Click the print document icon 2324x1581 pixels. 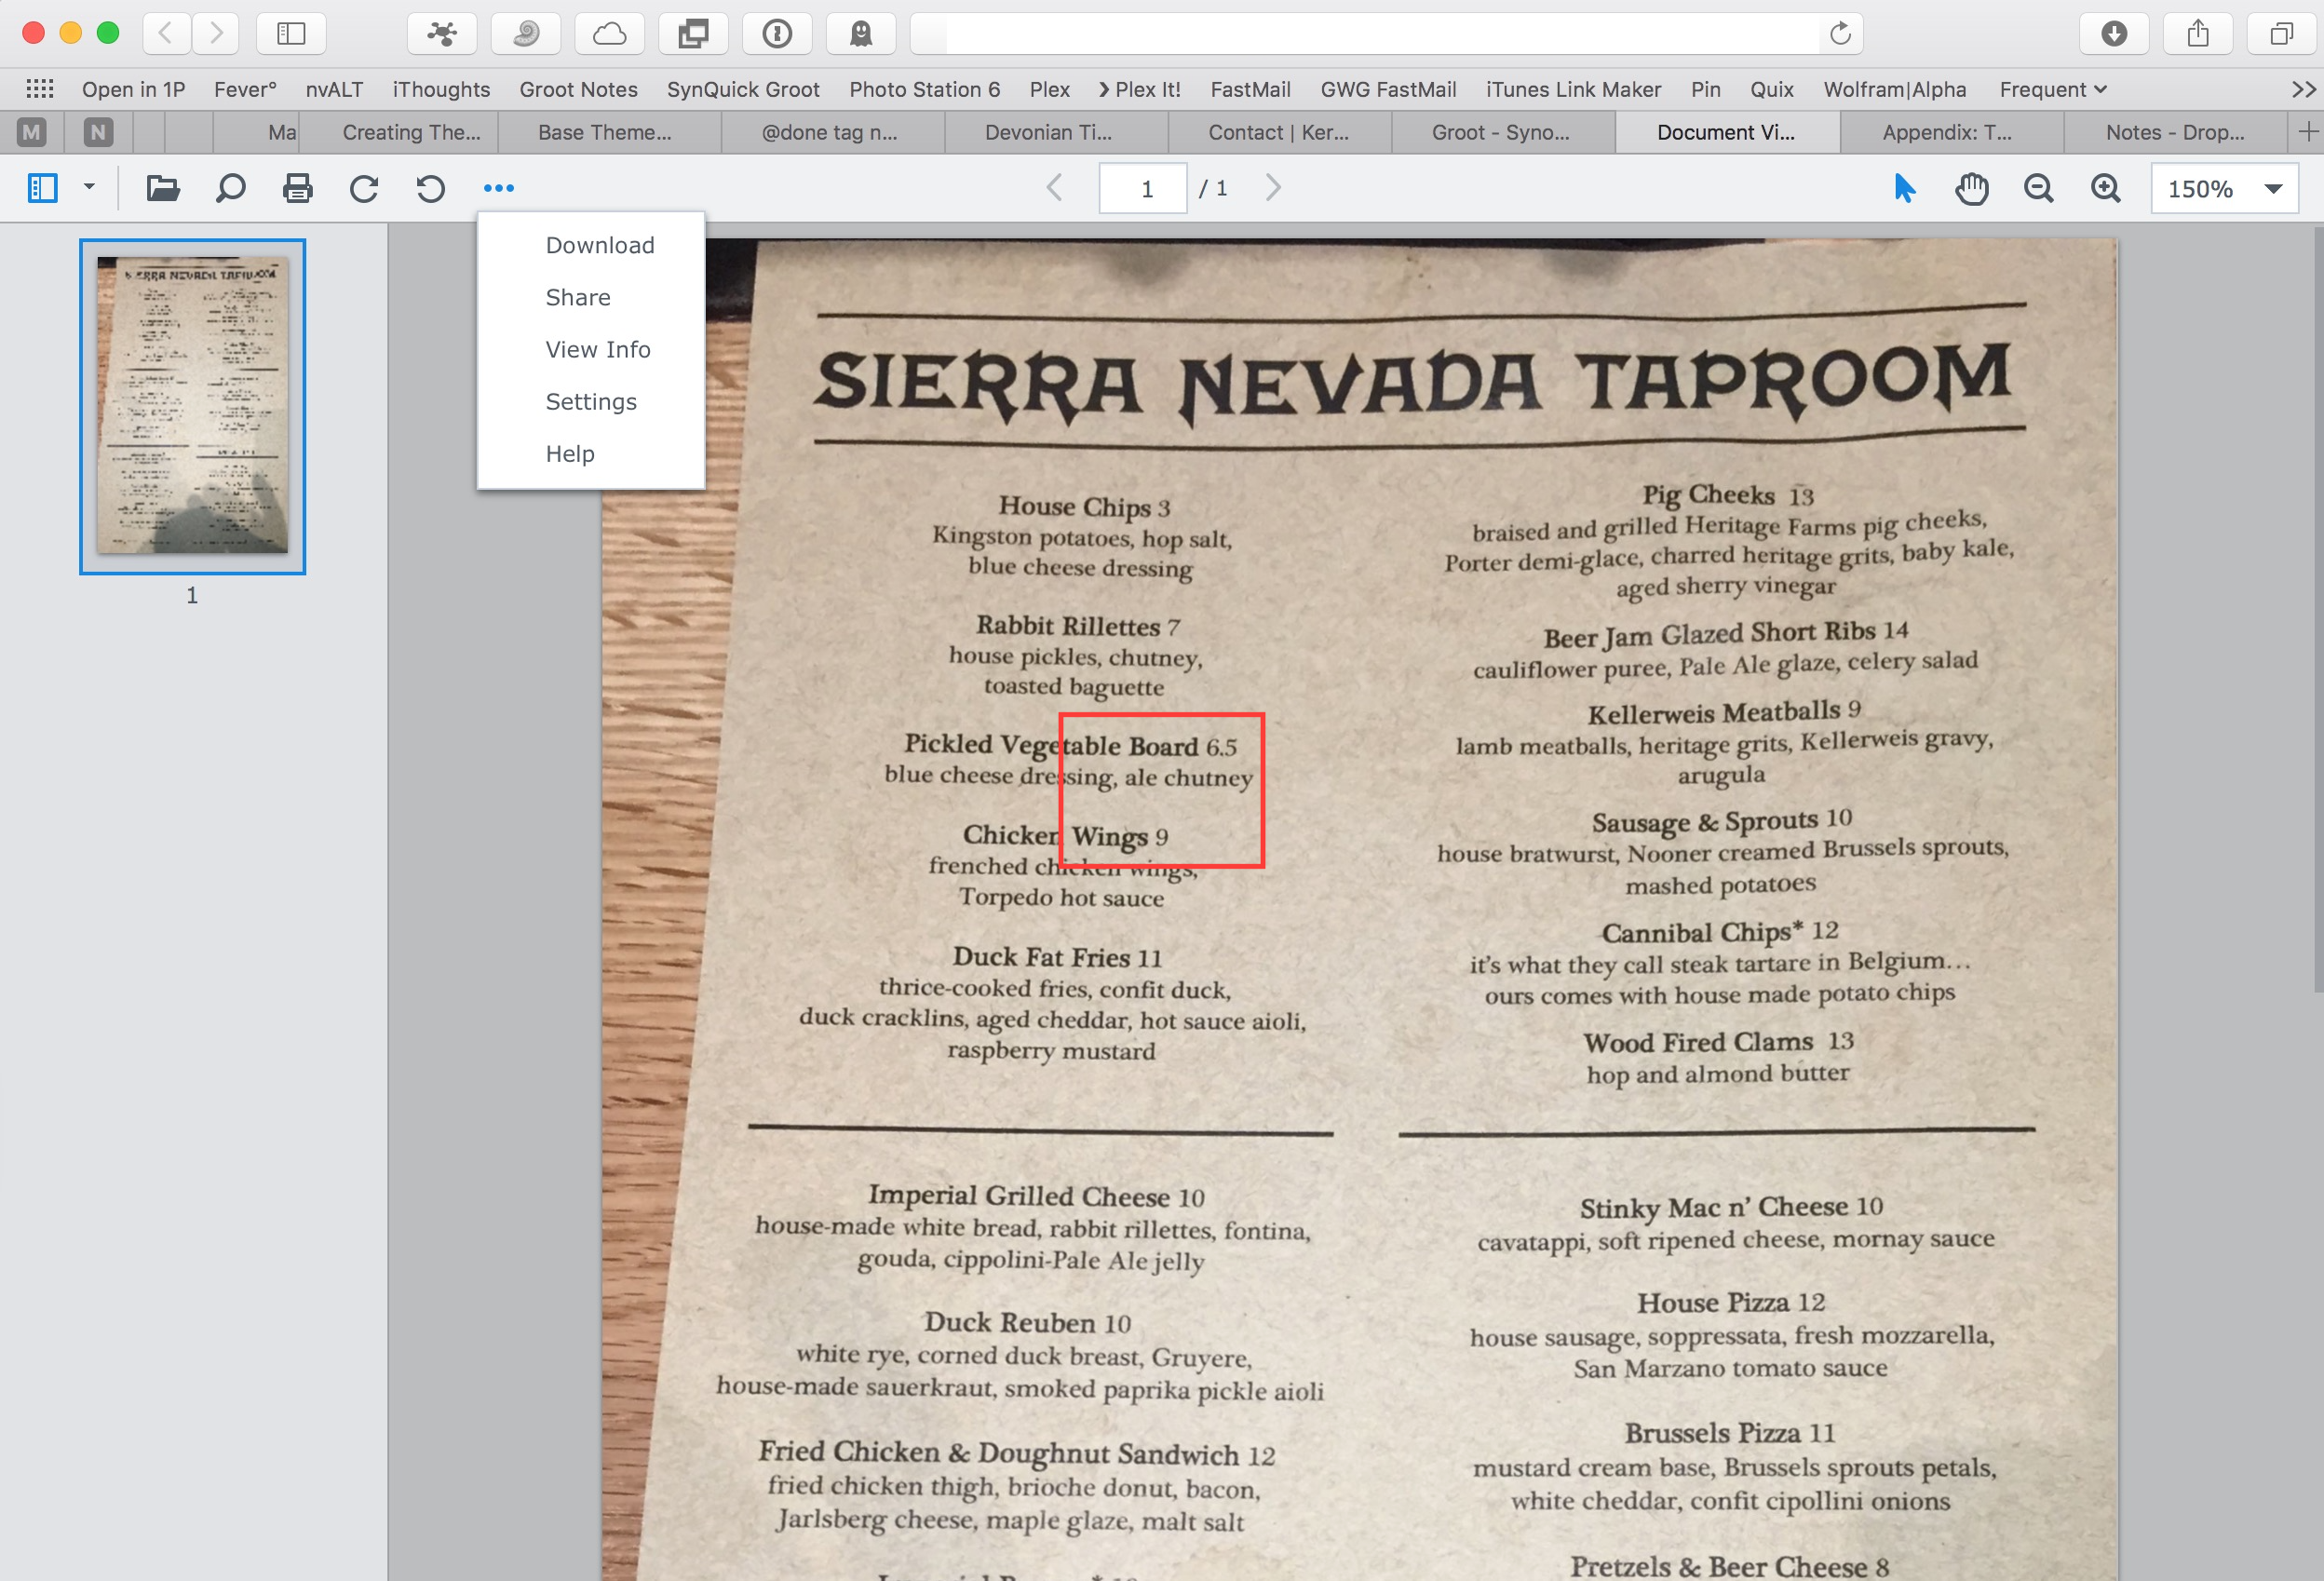[x=297, y=188]
